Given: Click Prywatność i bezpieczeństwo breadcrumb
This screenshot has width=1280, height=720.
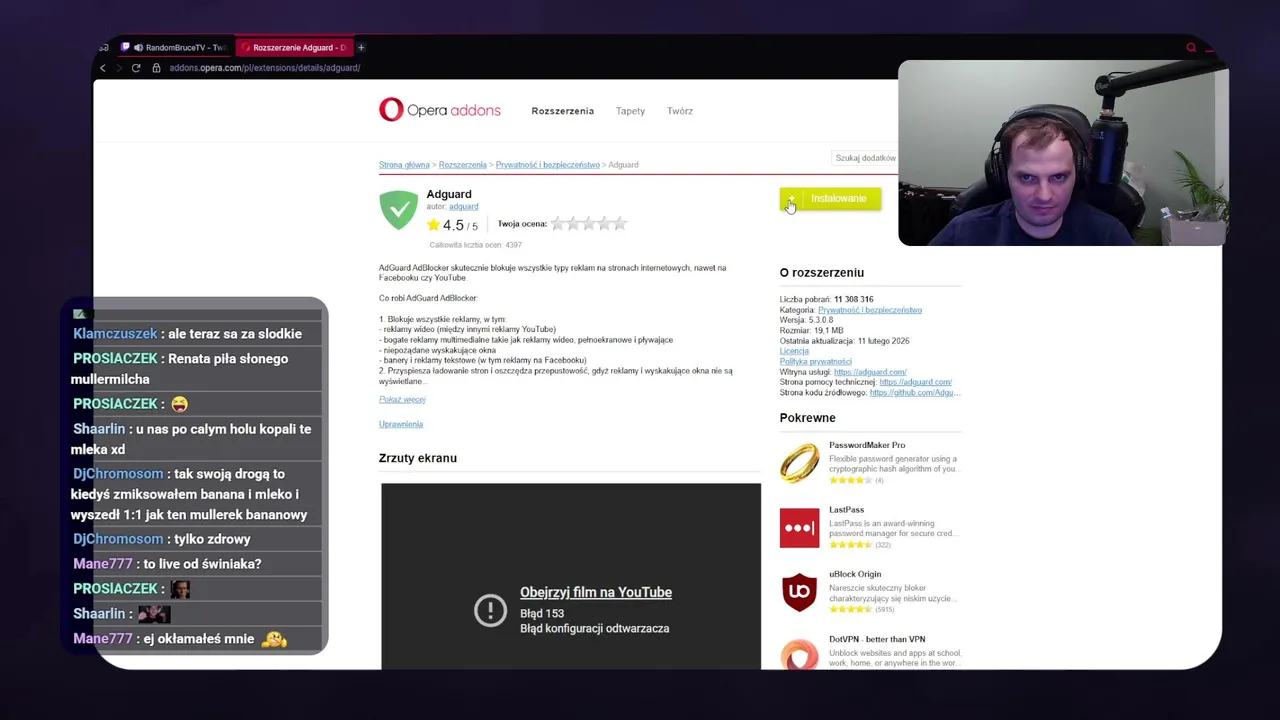Looking at the screenshot, I should click(x=548, y=165).
